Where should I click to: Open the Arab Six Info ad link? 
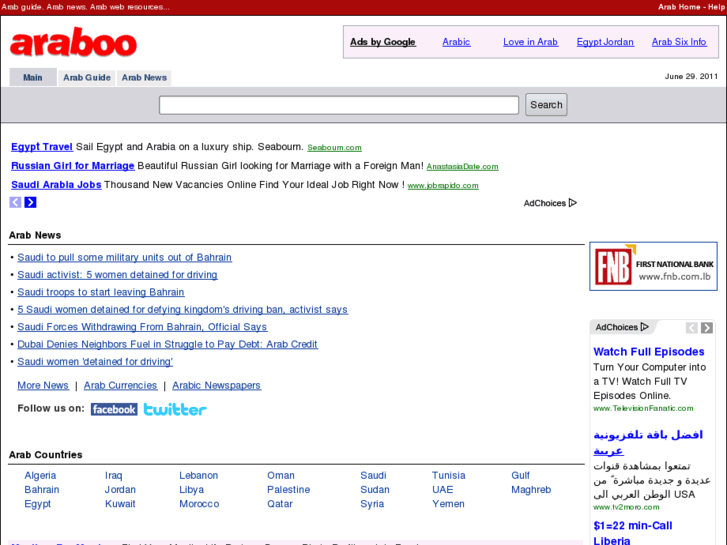679,42
